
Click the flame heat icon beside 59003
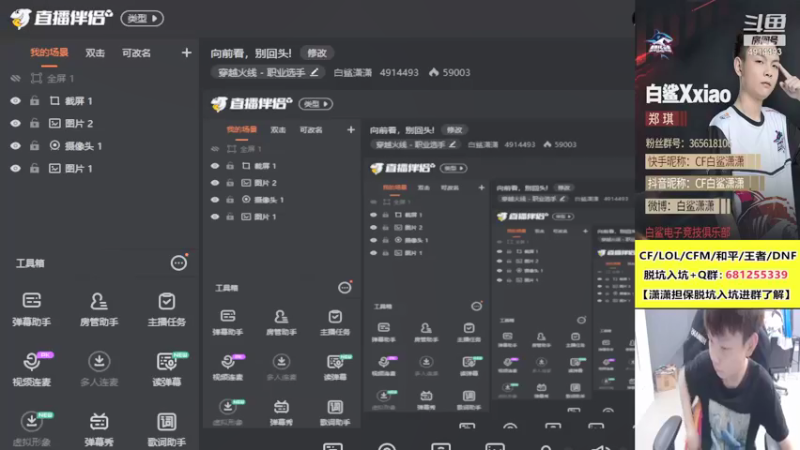click(434, 72)
